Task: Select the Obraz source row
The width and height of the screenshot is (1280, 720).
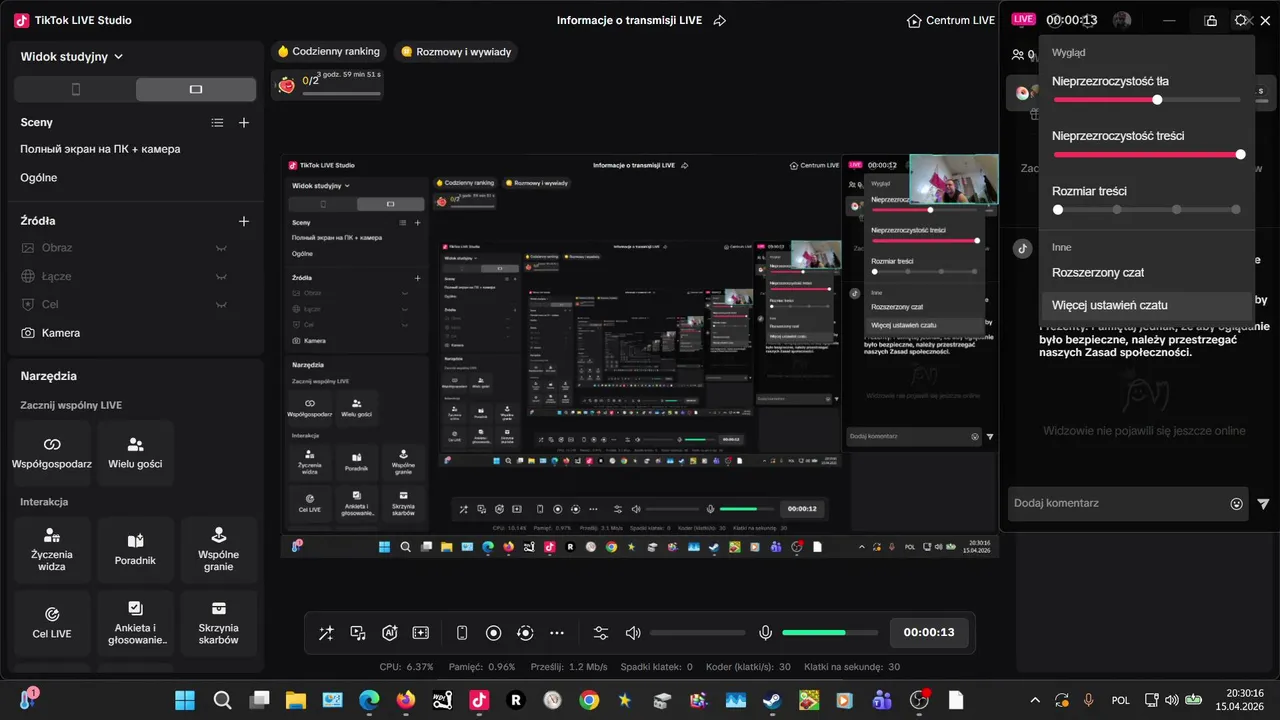Action: pyautogui.click(x=136, y=248)
